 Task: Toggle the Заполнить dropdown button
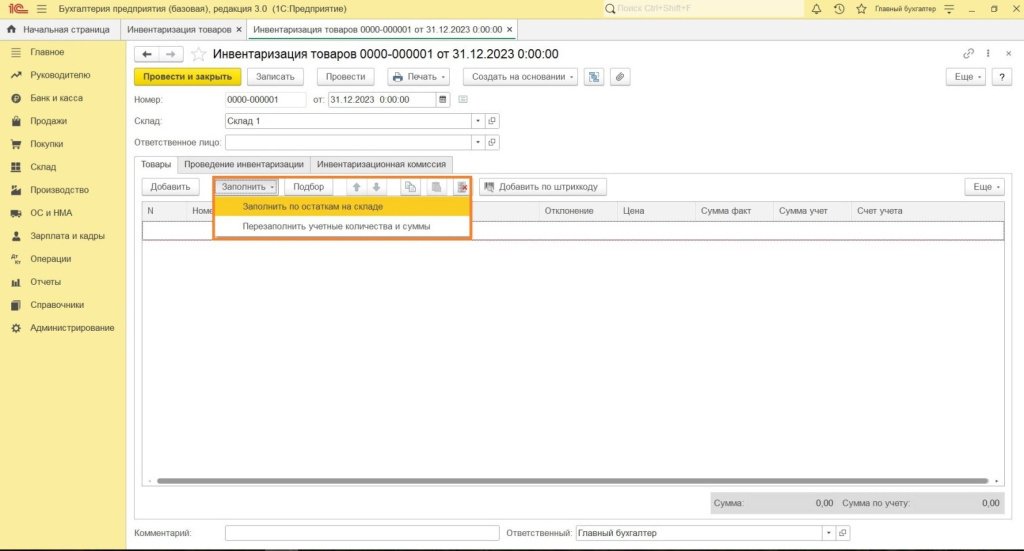[x=247, y=187]
